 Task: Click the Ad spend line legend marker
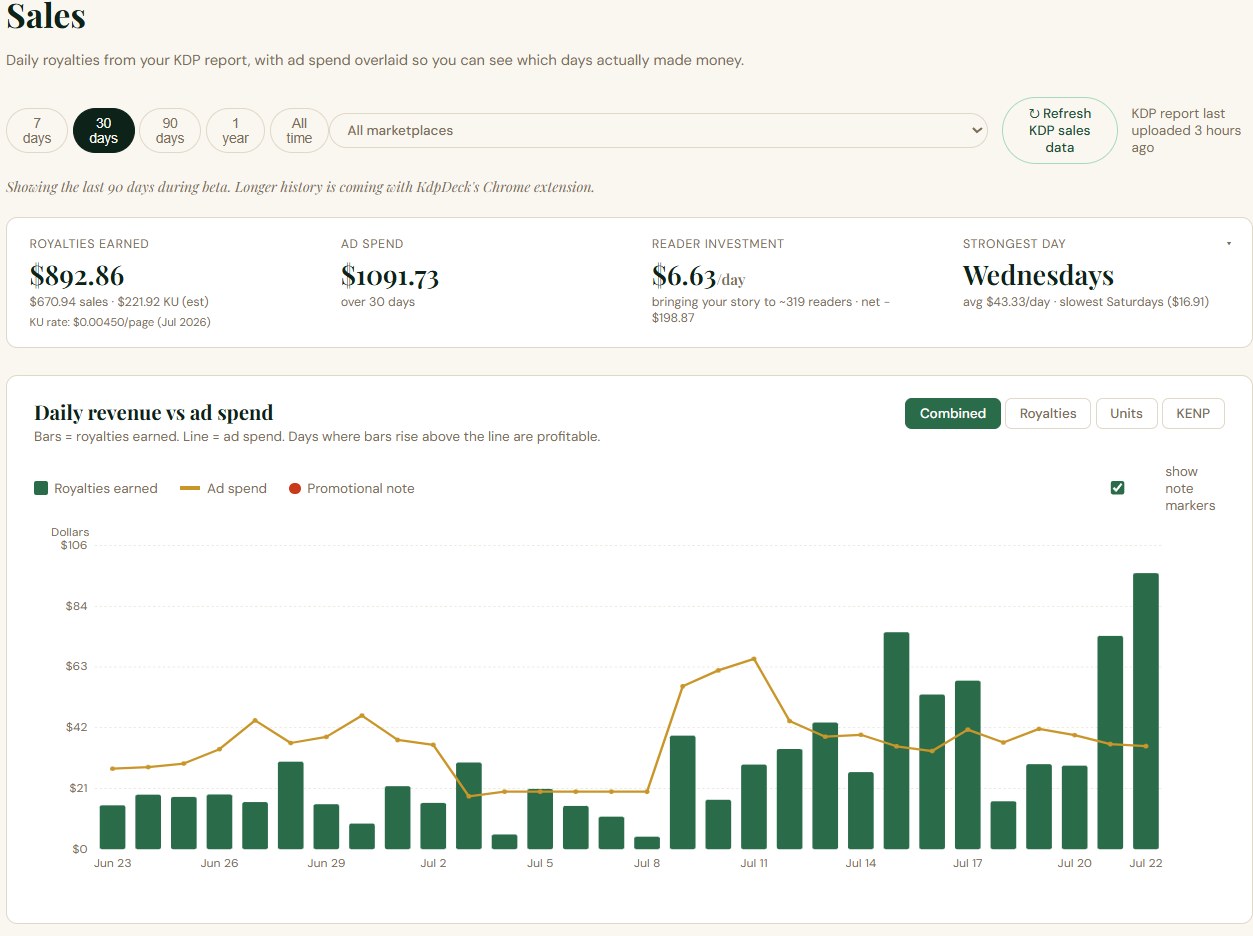[190, 488]
